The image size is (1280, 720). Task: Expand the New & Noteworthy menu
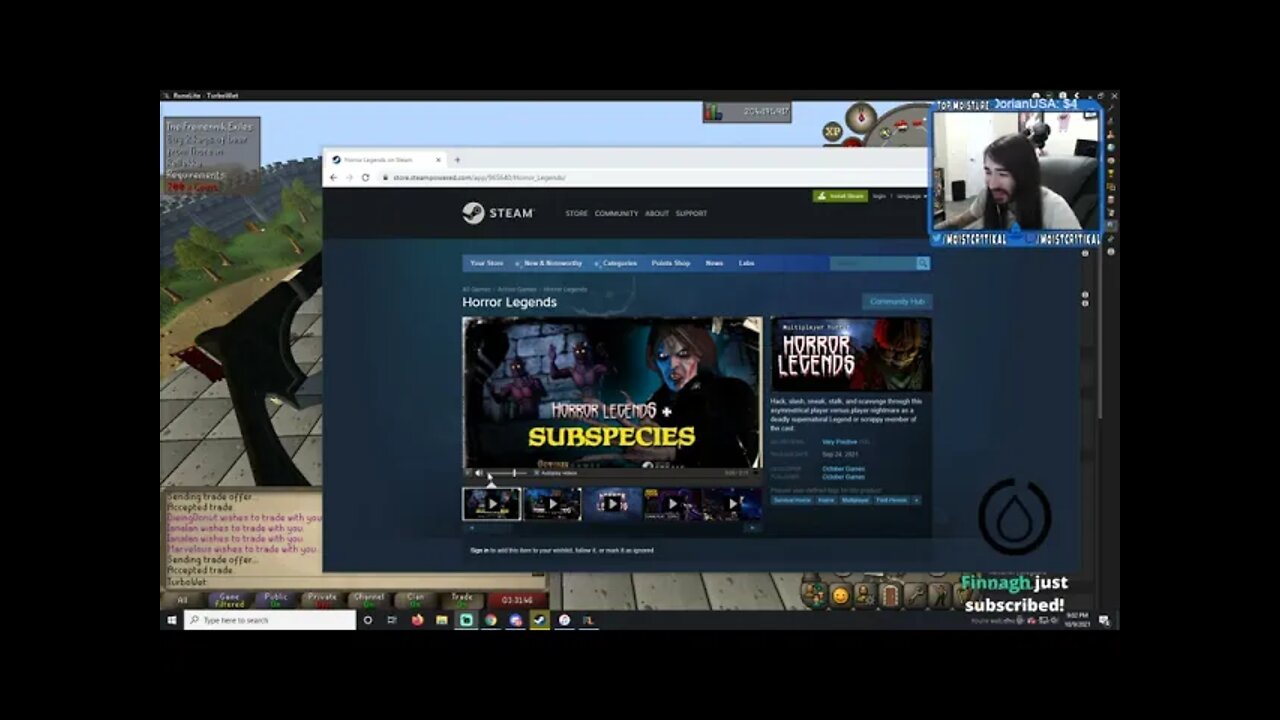pos(552,263)
